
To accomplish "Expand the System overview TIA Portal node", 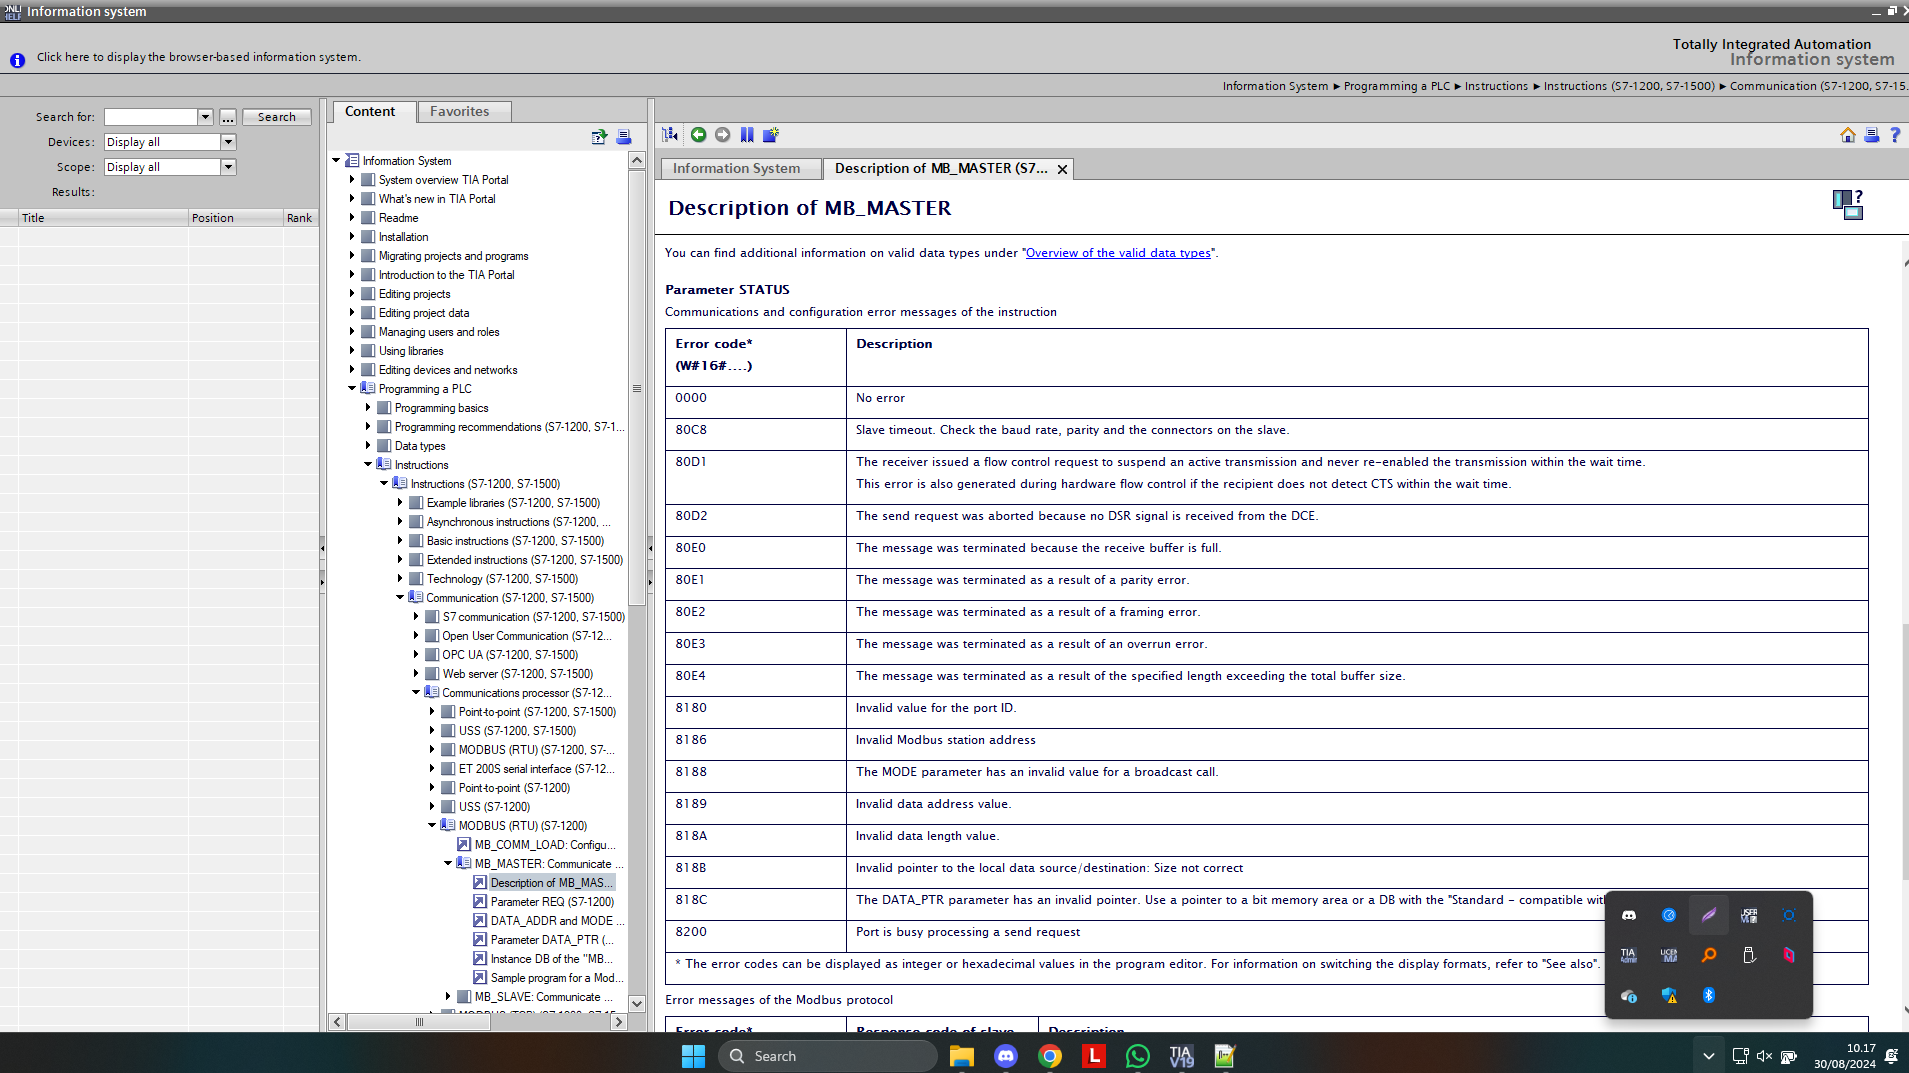I will [352, 179].
